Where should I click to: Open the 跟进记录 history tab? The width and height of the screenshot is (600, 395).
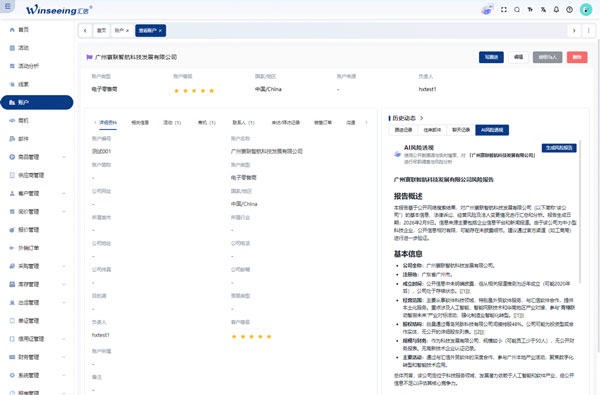[403, 130]
